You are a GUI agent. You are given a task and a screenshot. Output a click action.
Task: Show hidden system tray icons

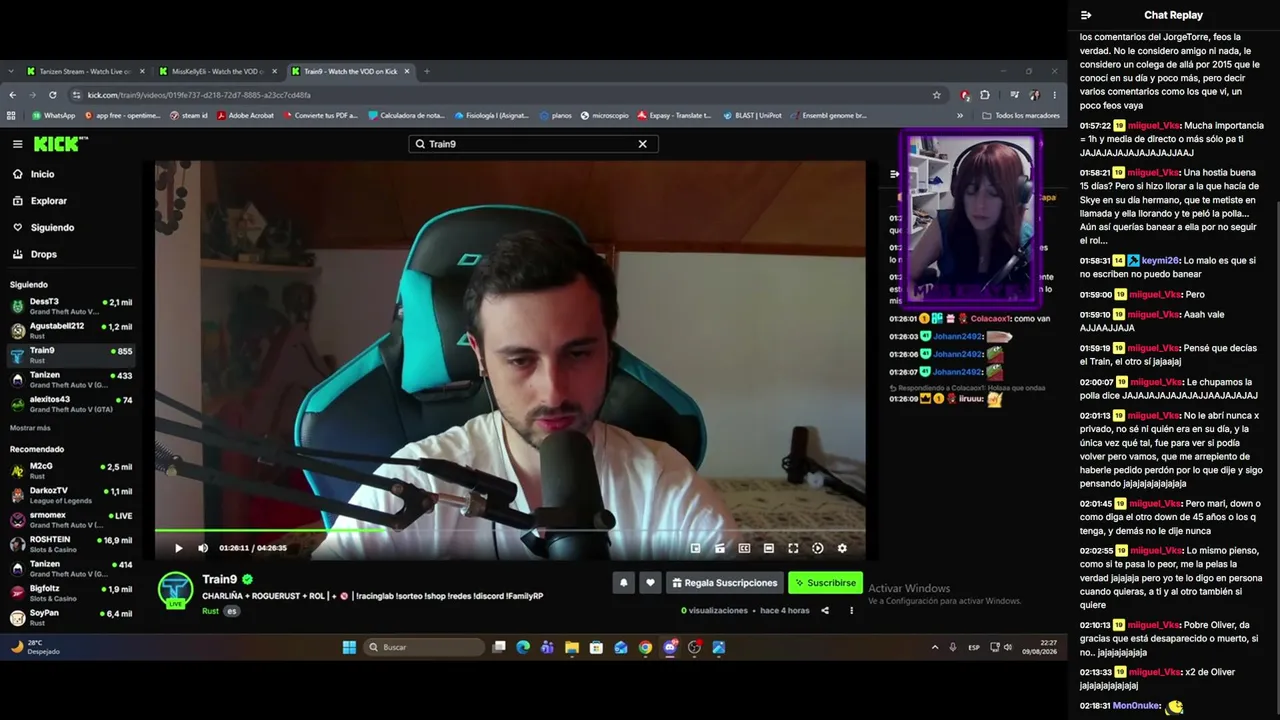(x=935, y=647)
